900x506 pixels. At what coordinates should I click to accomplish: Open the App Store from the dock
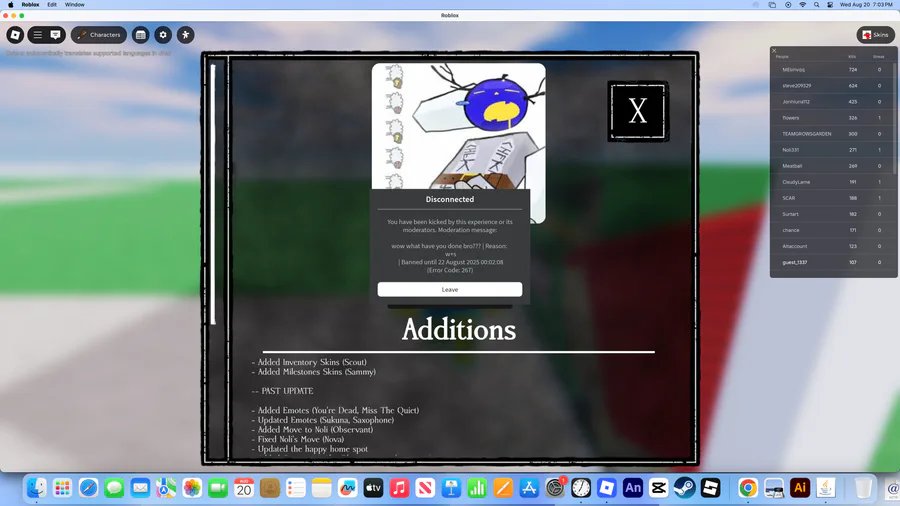tap(529, 488)
